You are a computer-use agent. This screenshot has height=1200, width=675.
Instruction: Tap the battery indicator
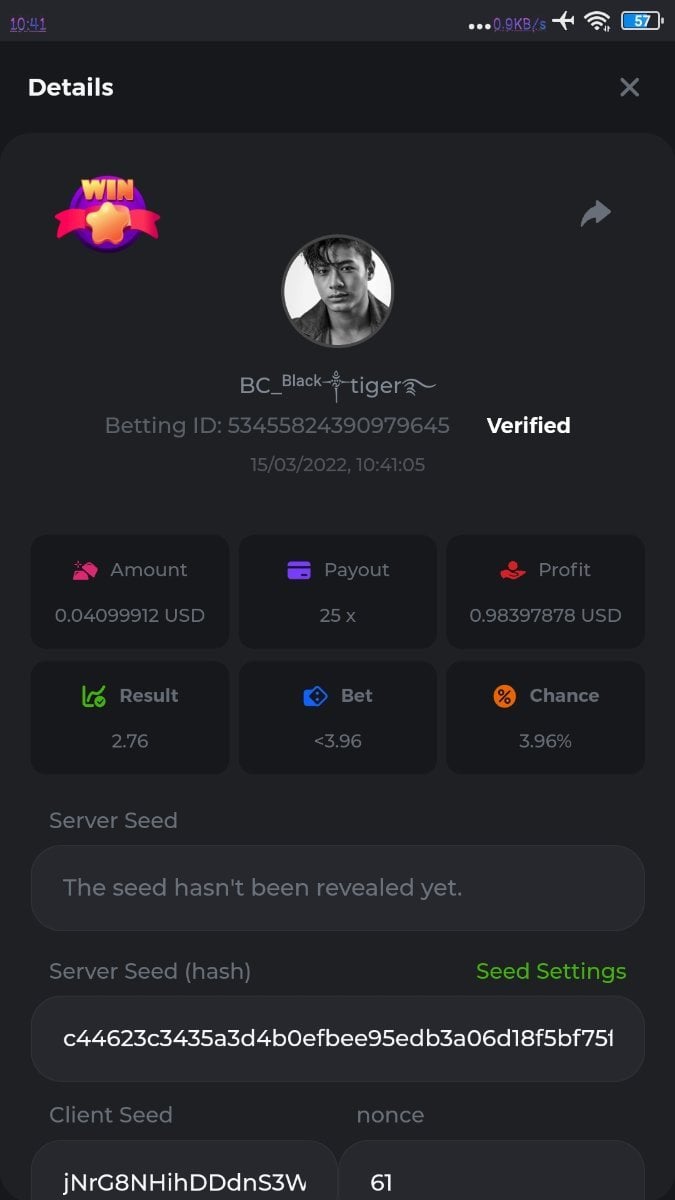pos(642,21)
